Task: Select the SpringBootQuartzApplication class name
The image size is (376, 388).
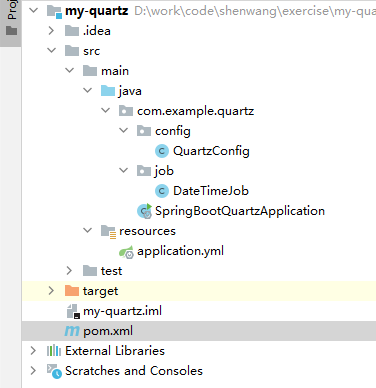Action: tap(240, 211)
